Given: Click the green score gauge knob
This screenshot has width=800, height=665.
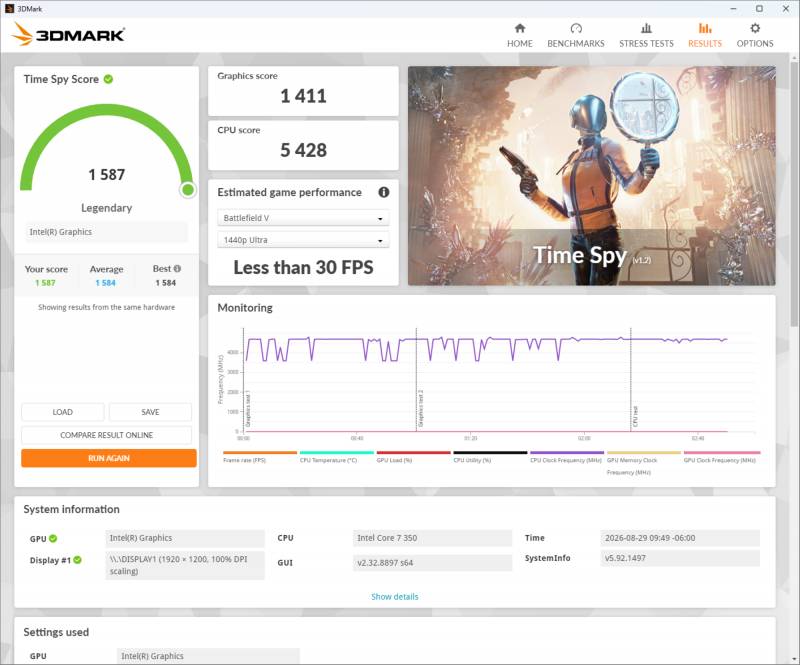Looking at the screenshot, I should pyautogui.click(x=188, y=190).
